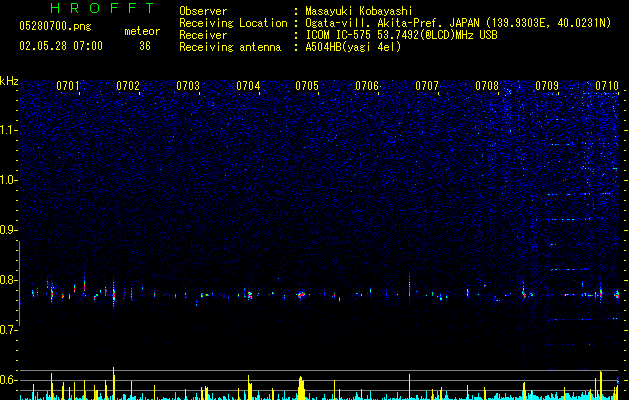
Task: Click the 0.8 kHz axis label
Action: point(9,280)
